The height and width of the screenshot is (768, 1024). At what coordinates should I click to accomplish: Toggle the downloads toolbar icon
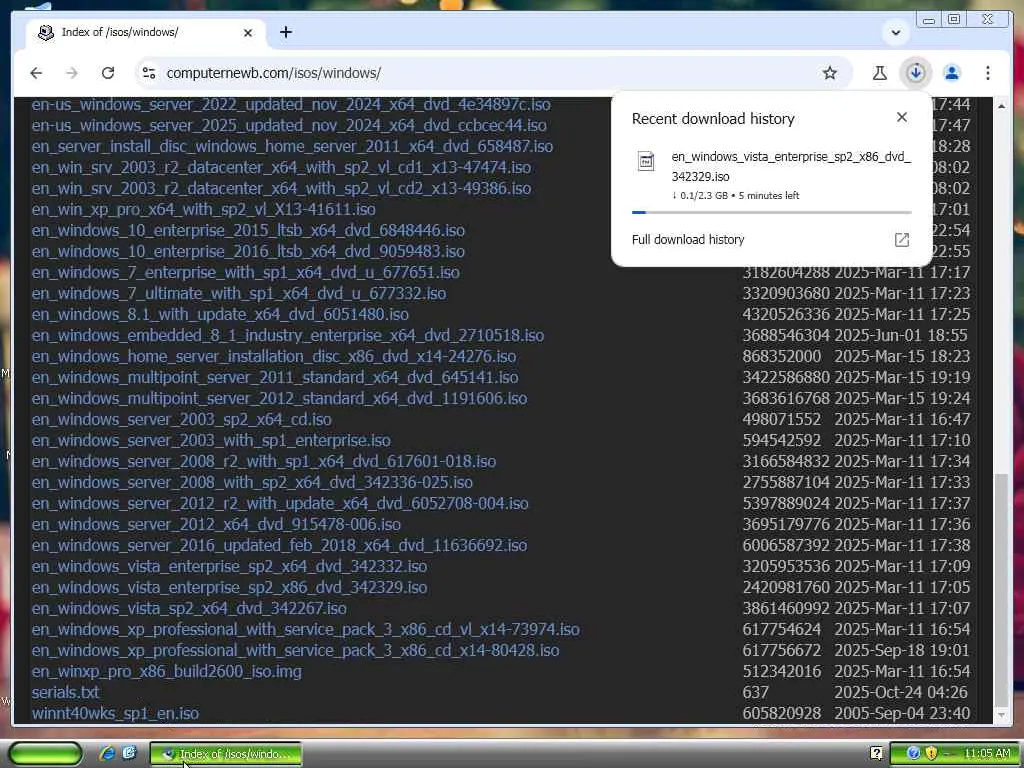click(916, 73)
